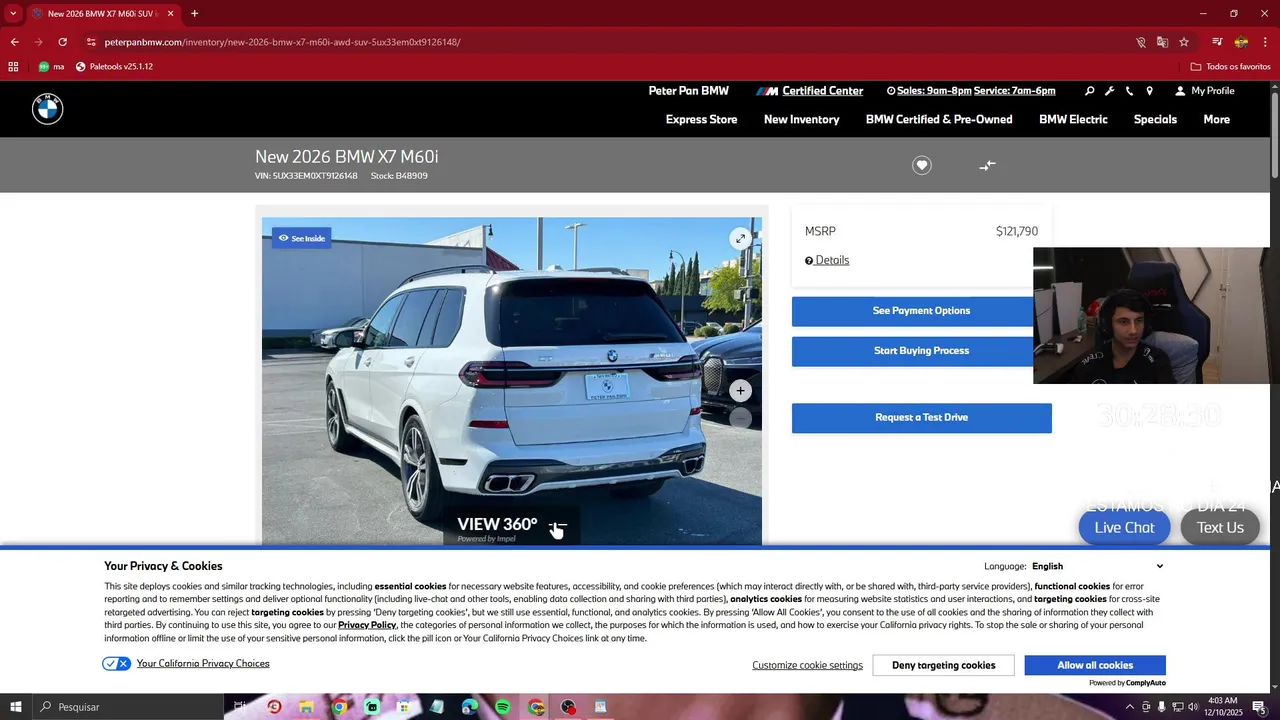This screenshot has width=1280, height=720.
Task: Click Allow all cookies button
Action: click(x=1095, y=665)
